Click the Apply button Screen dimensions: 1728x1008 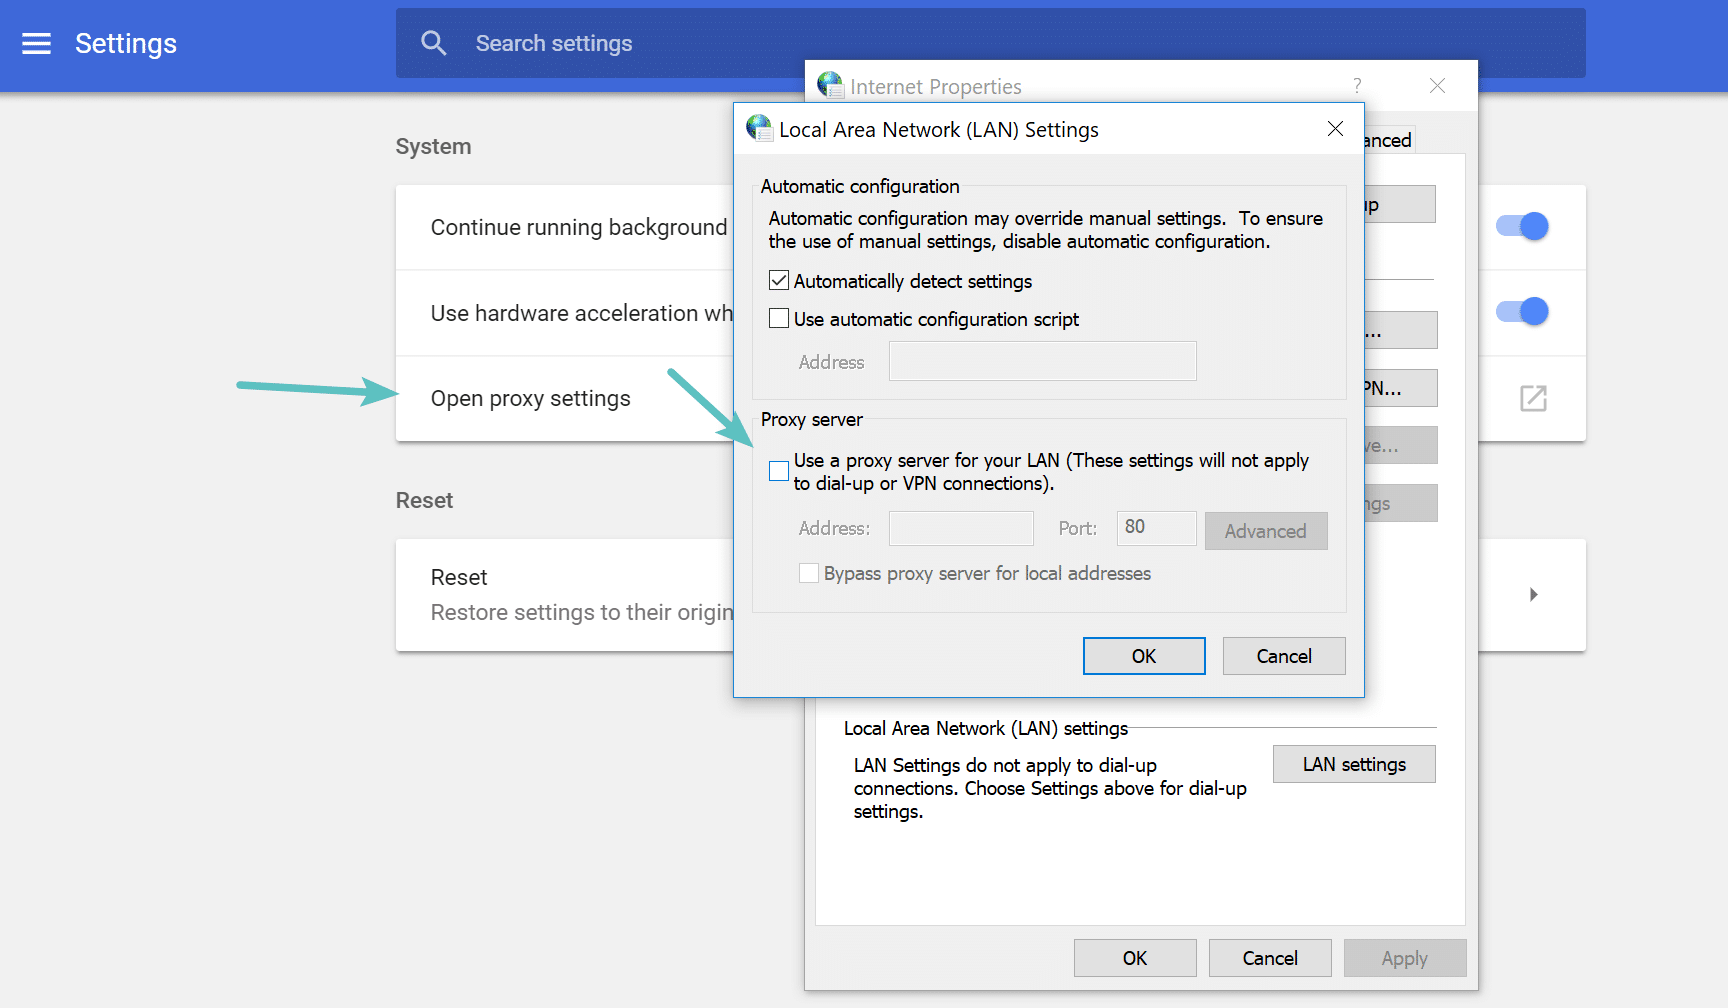click(1404, 957)
